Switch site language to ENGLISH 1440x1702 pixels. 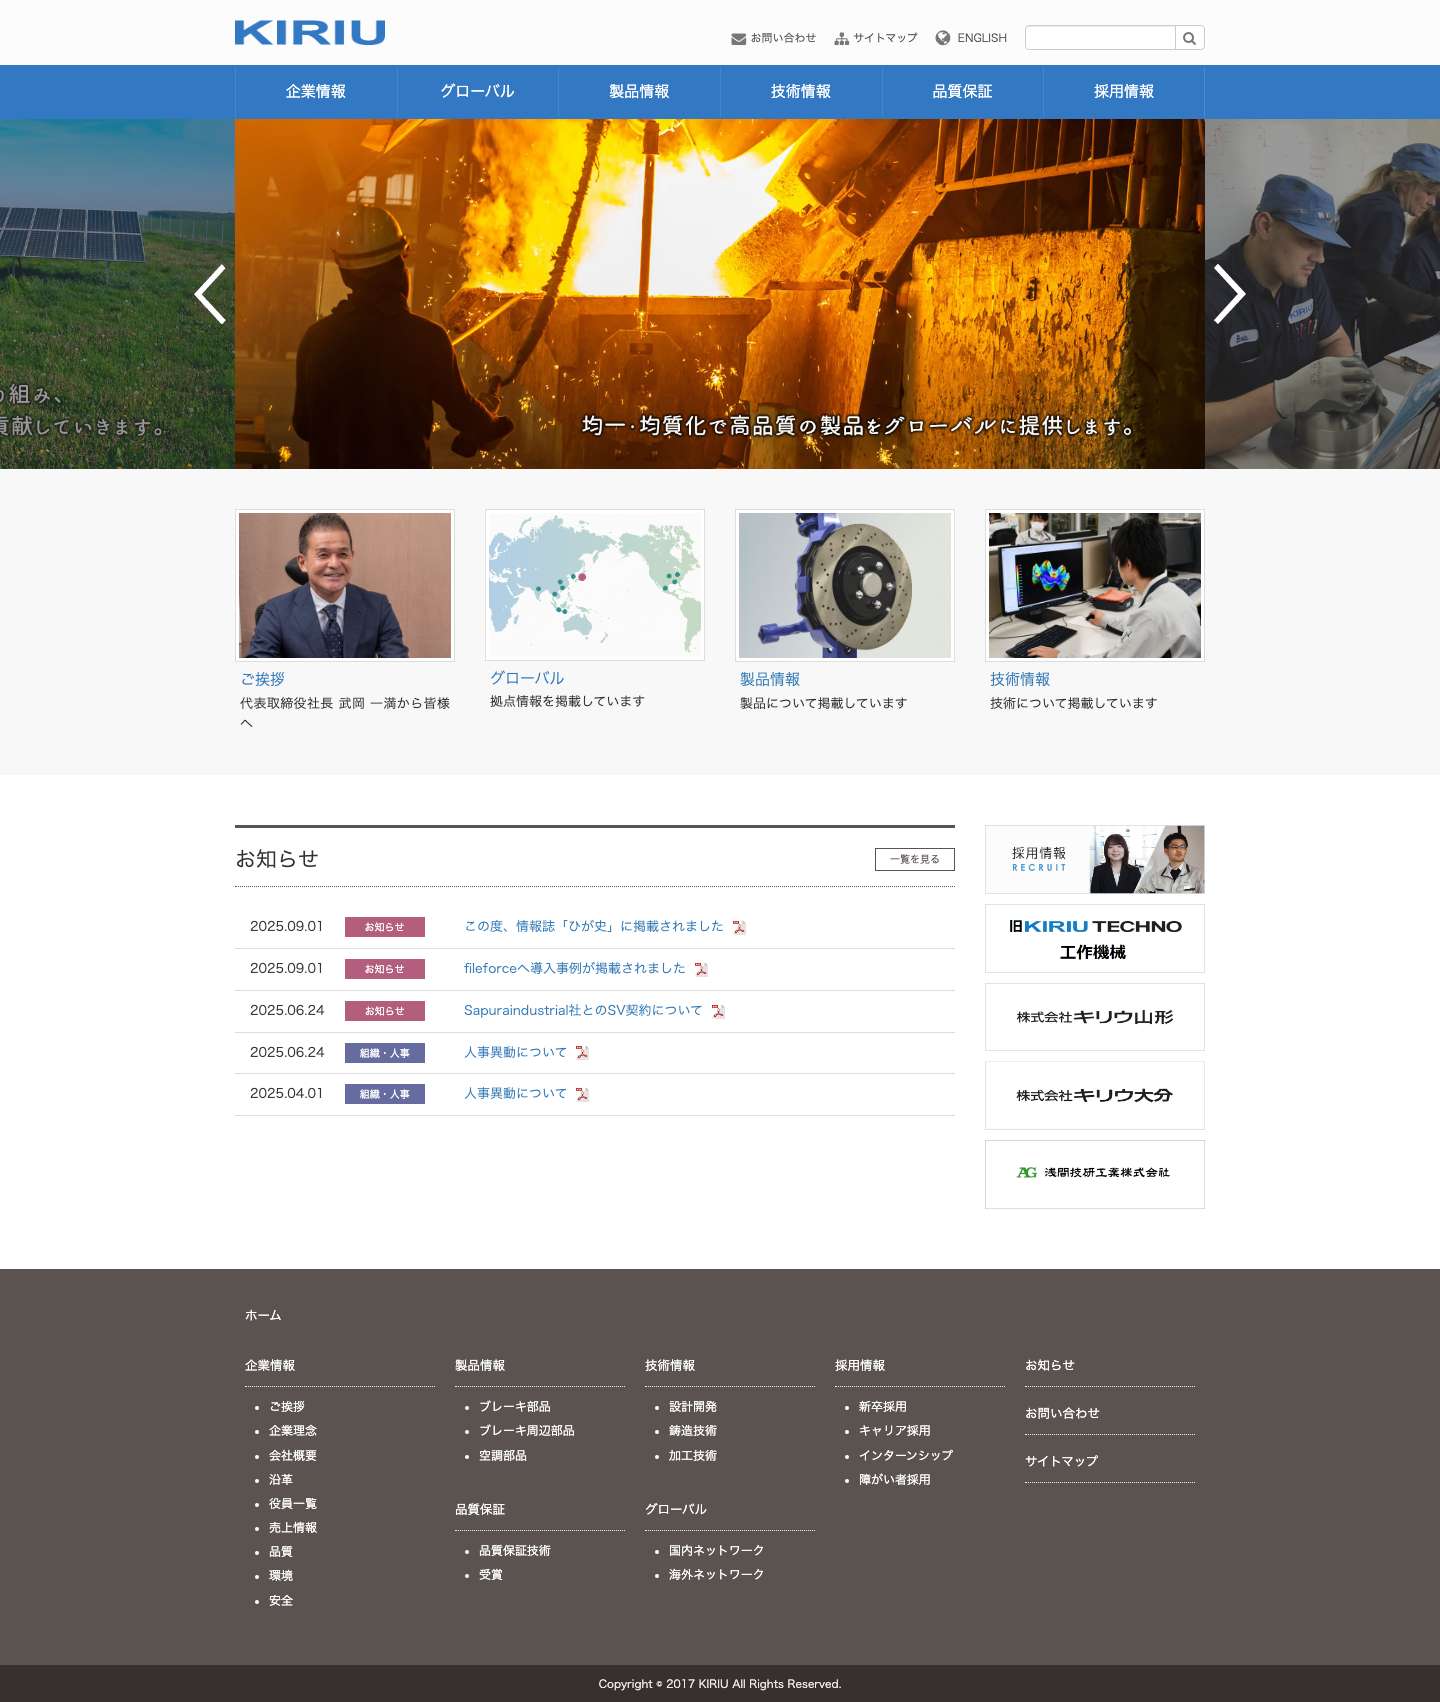coord(982,38)
